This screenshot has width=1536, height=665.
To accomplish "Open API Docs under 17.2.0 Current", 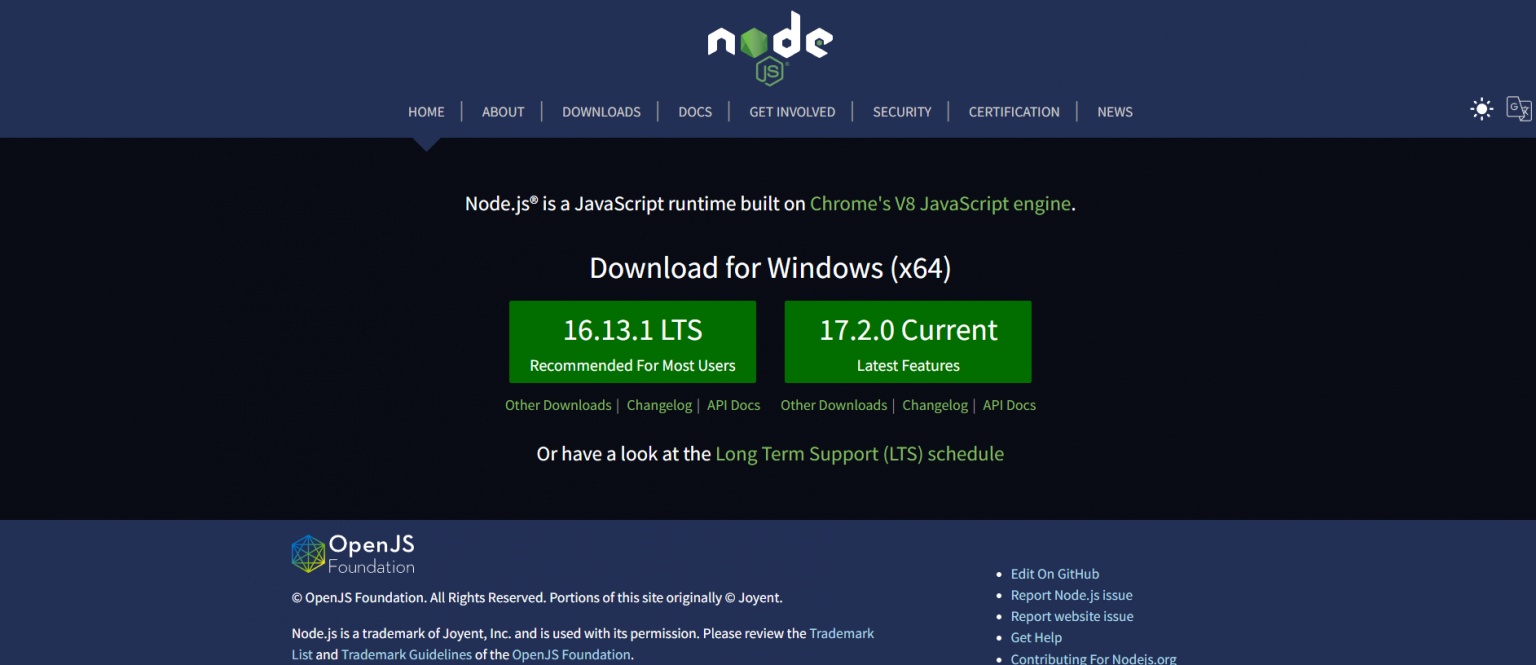I will (1009, 405).
